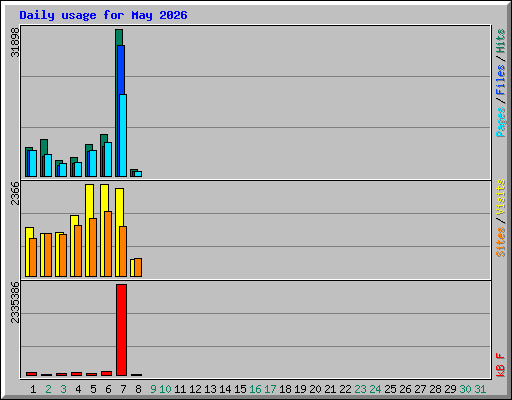Click day 17 on the x-axis

pyautogui.click(x=270, y=389)
